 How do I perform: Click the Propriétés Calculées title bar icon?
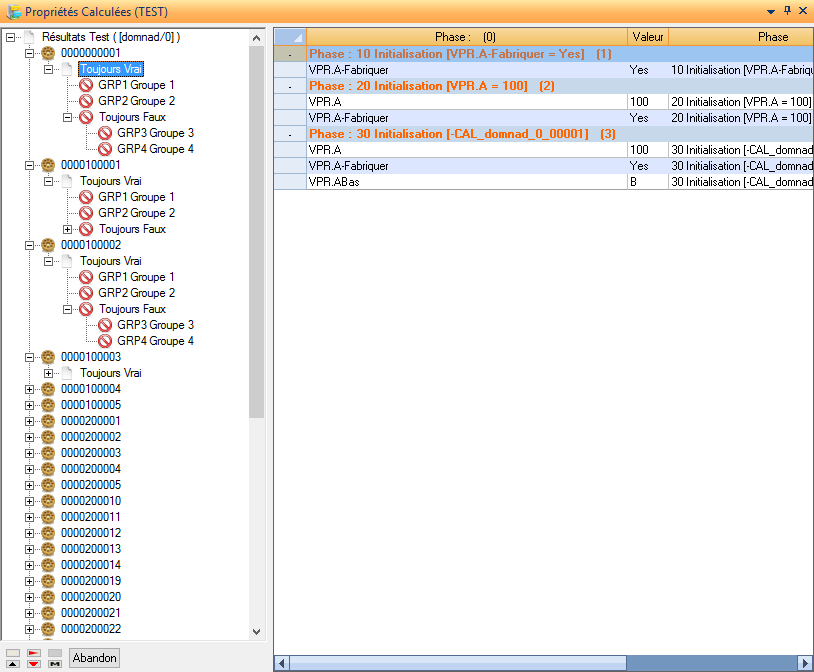click(x=13, y=11)
